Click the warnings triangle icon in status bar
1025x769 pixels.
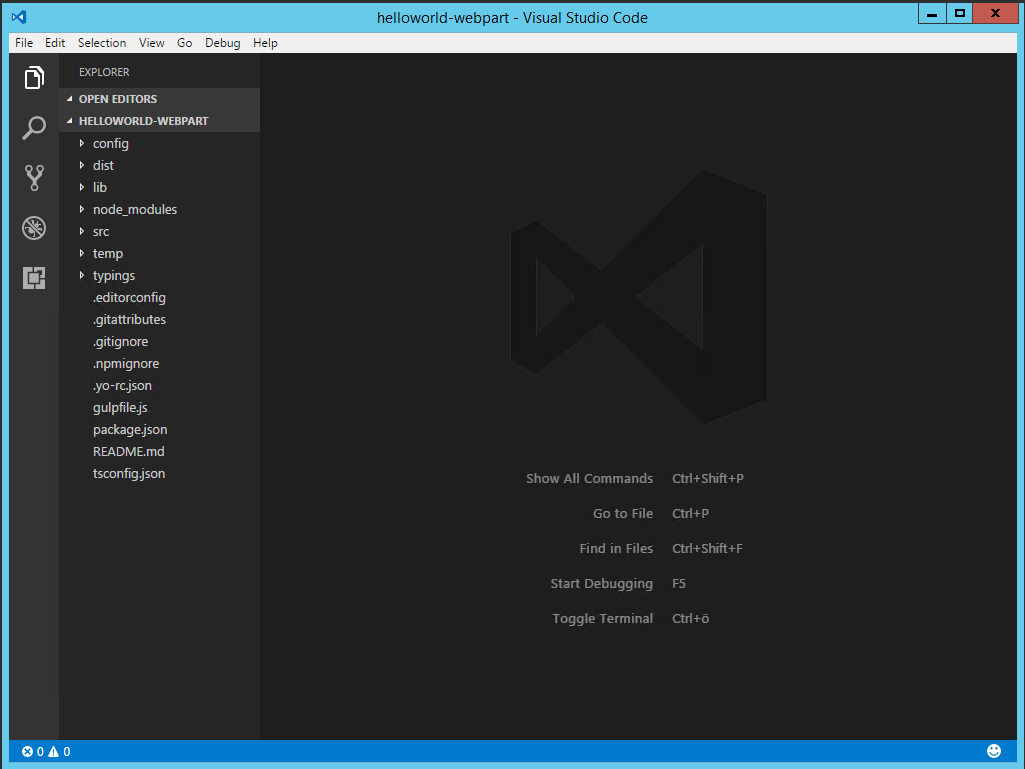54,751
